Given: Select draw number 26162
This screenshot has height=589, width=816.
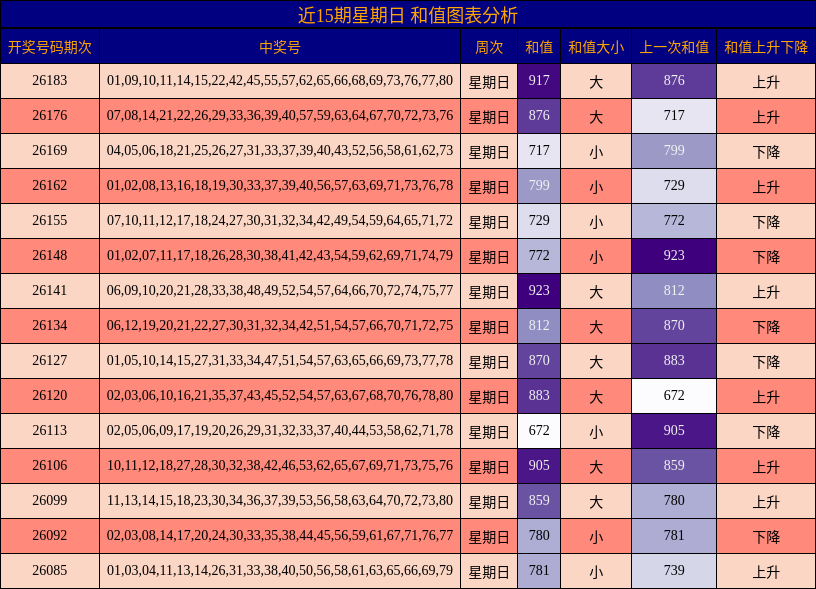Looking at the screenshot, I should (49, 186).
